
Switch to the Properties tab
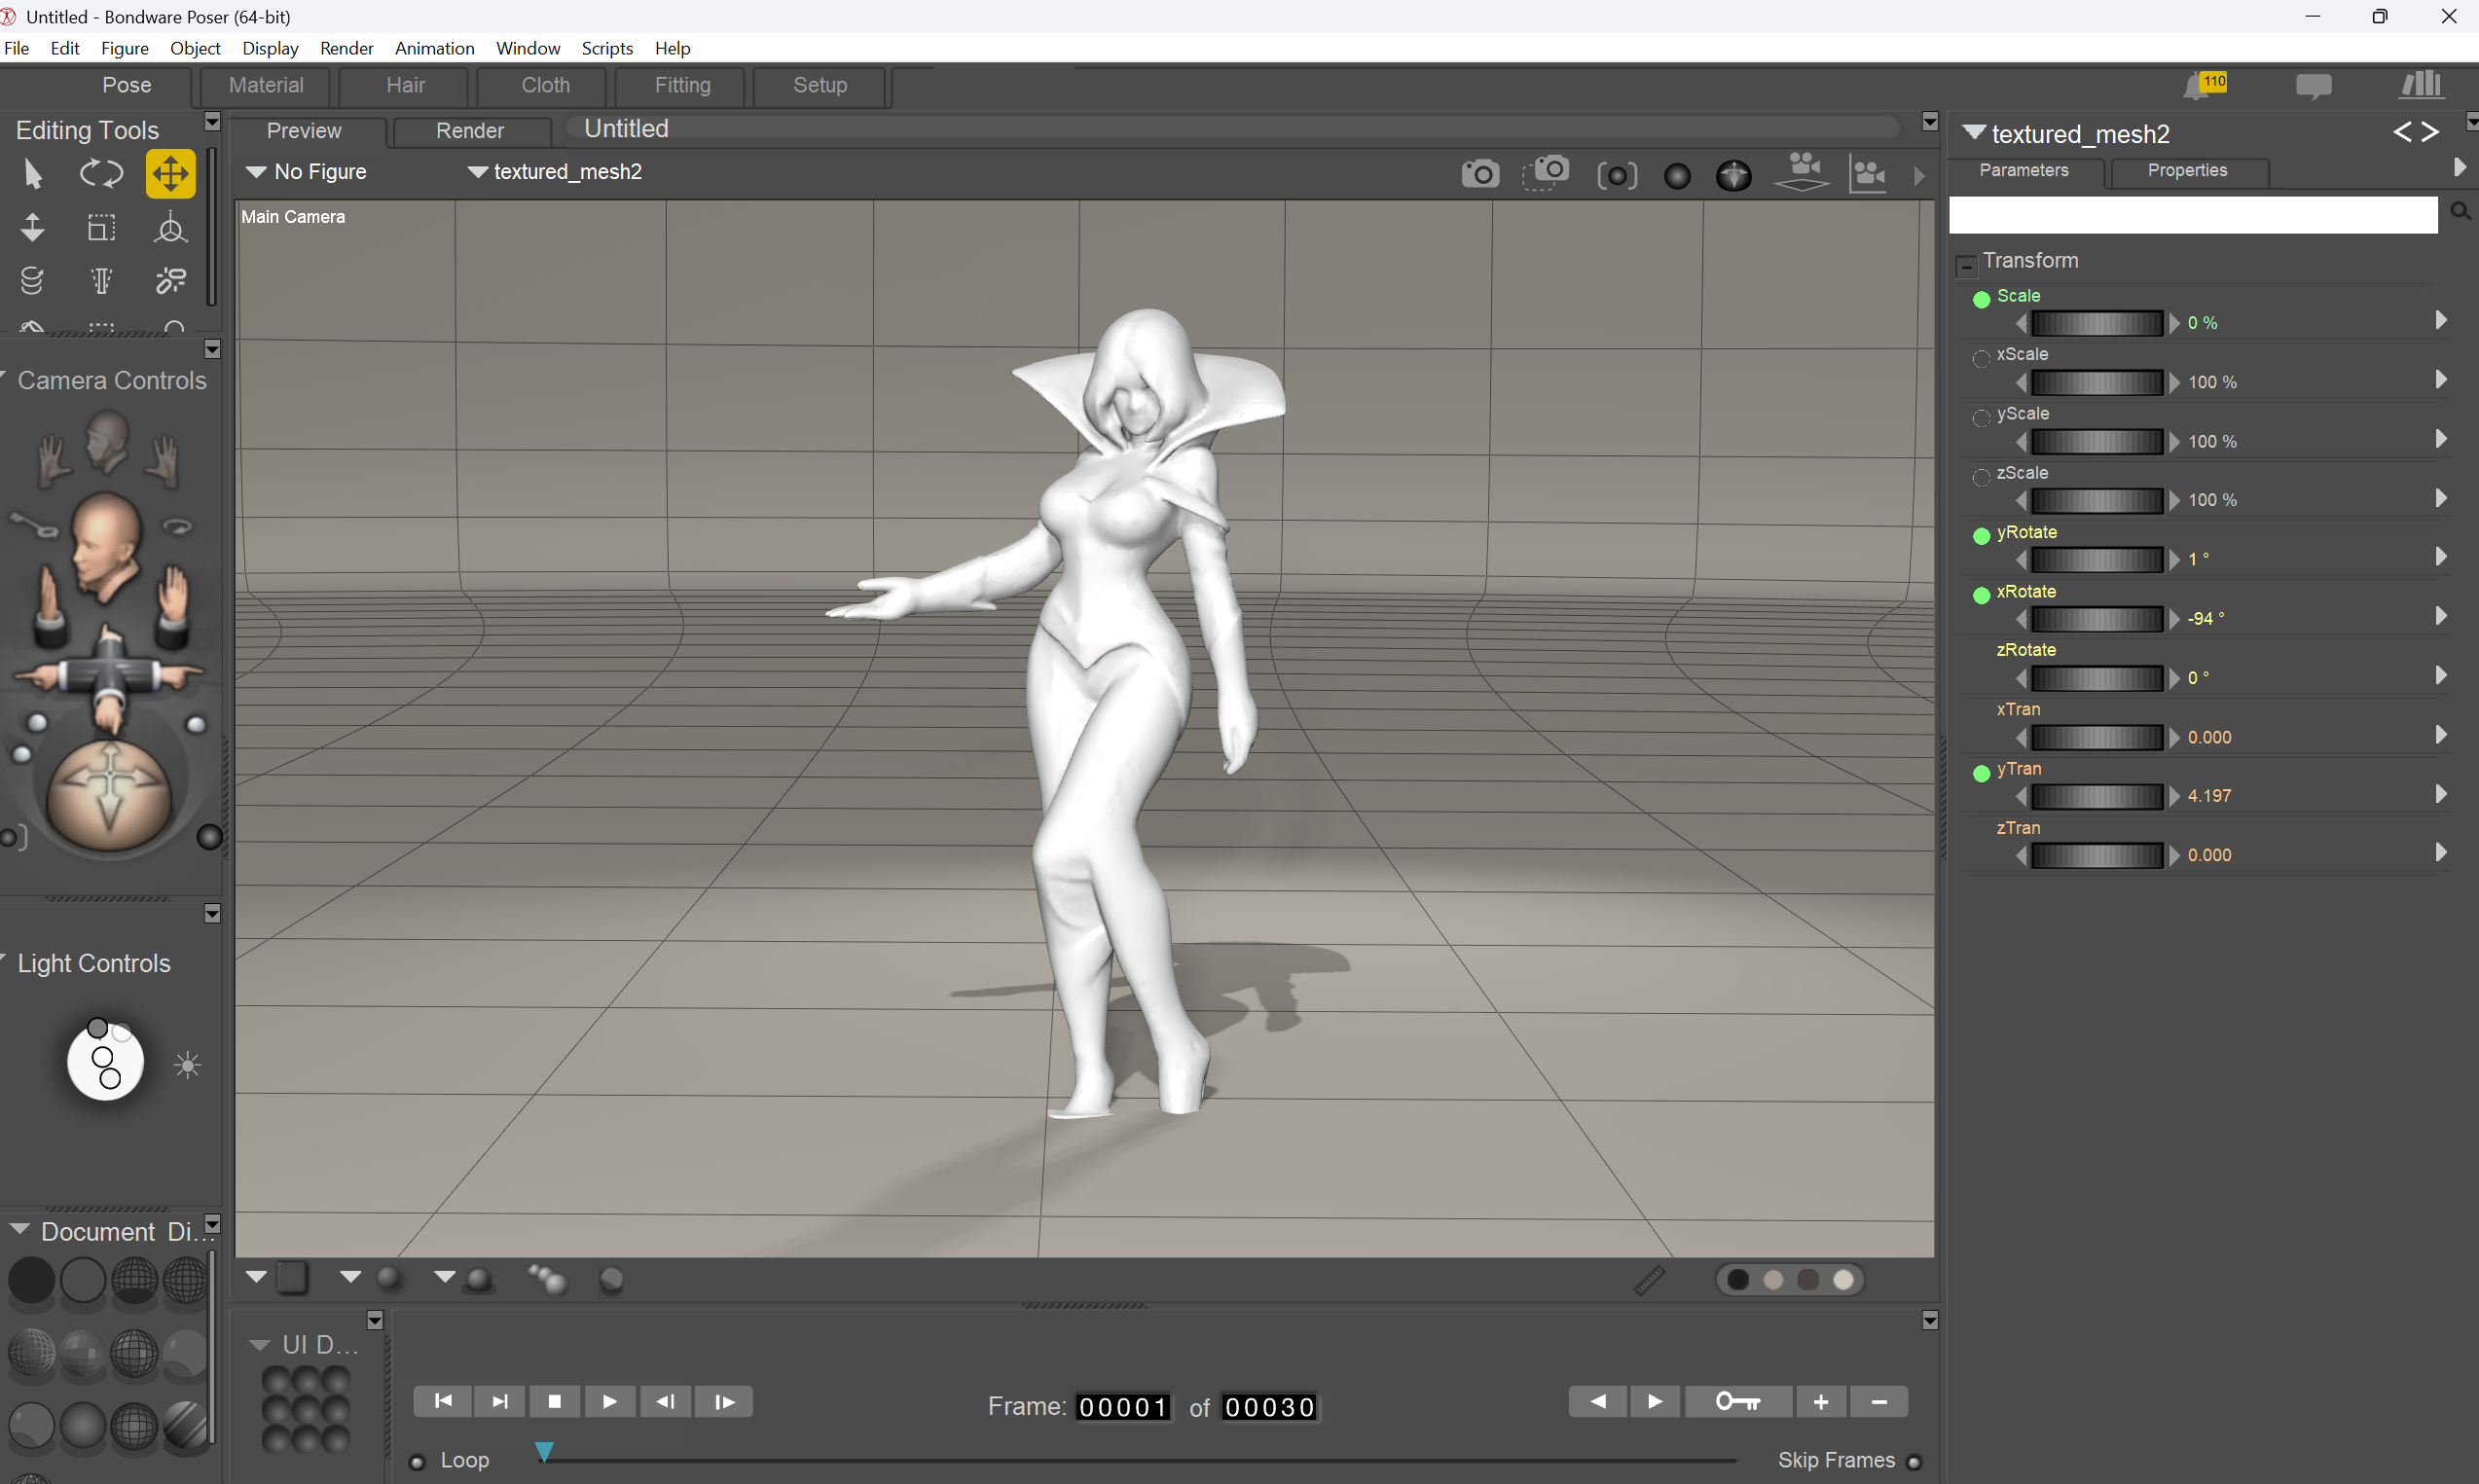click(2187, 170)
